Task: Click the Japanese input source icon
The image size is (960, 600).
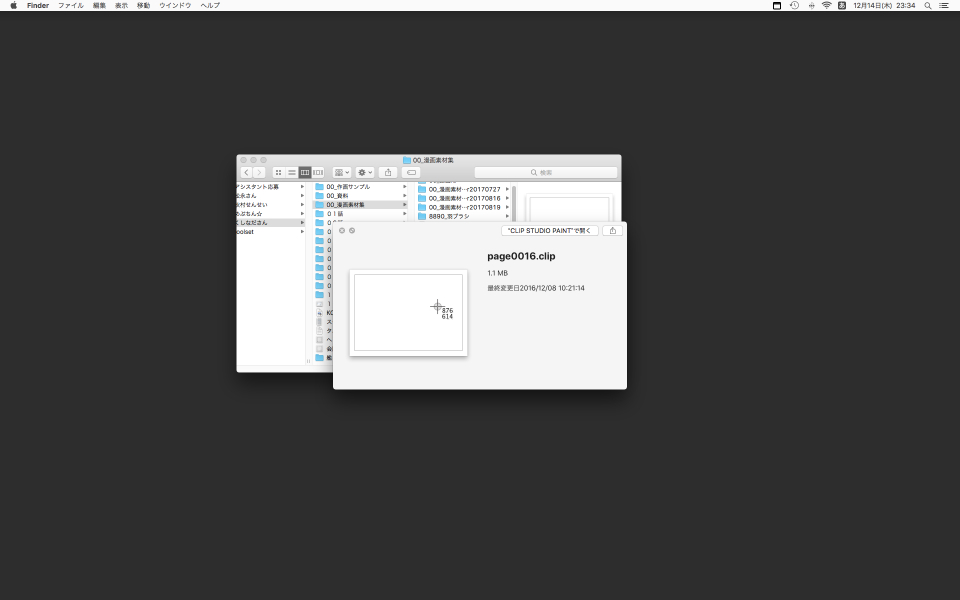Action: coord(842,6)
